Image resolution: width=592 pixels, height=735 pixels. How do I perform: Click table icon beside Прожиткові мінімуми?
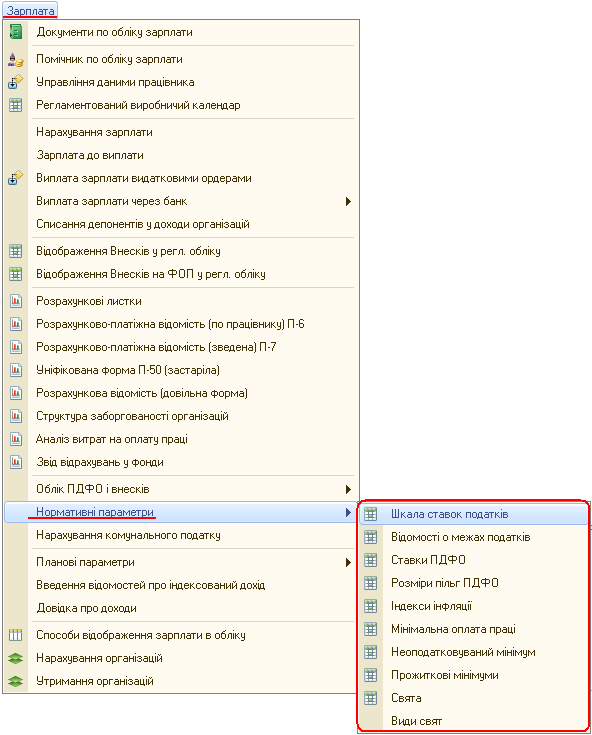371,675
